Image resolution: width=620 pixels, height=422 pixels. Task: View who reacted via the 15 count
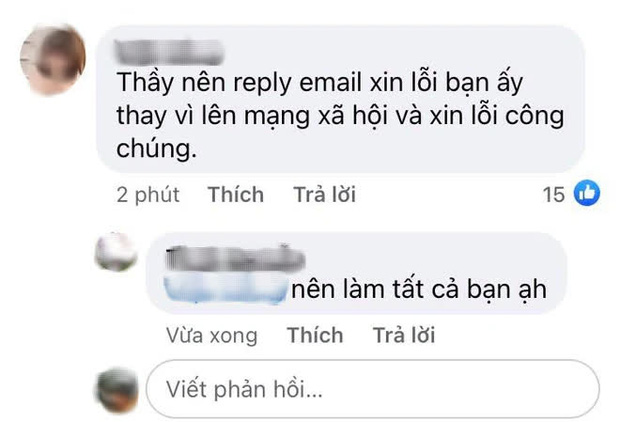(x=554, y=194)
